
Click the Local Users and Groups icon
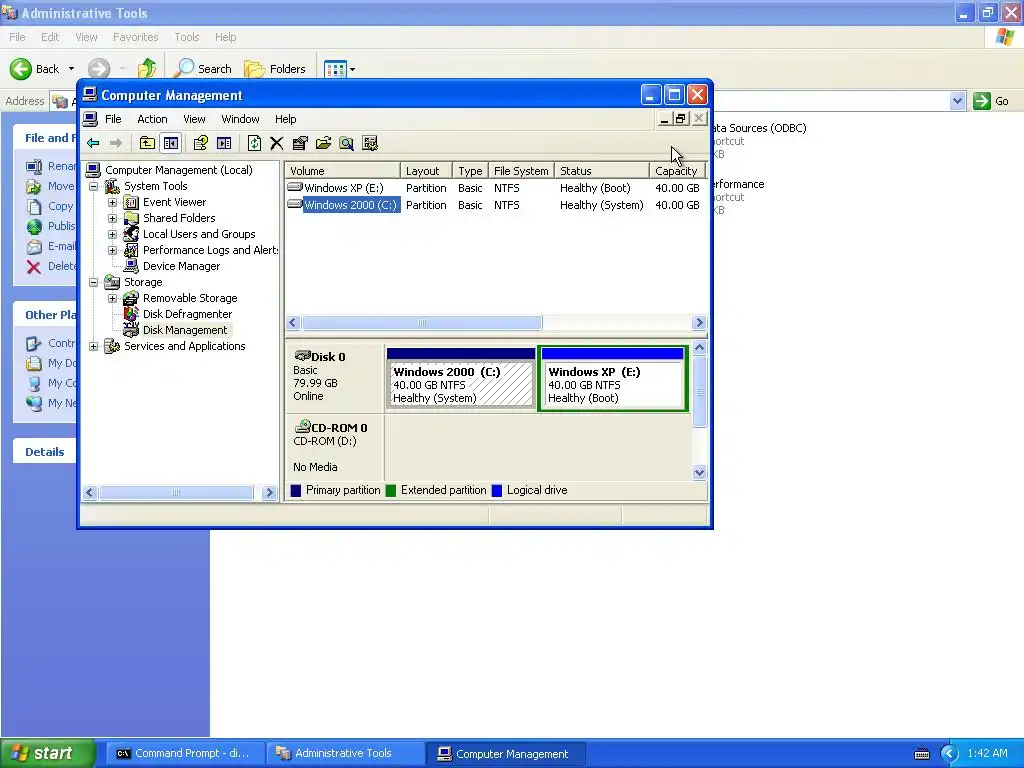[131, 234]
